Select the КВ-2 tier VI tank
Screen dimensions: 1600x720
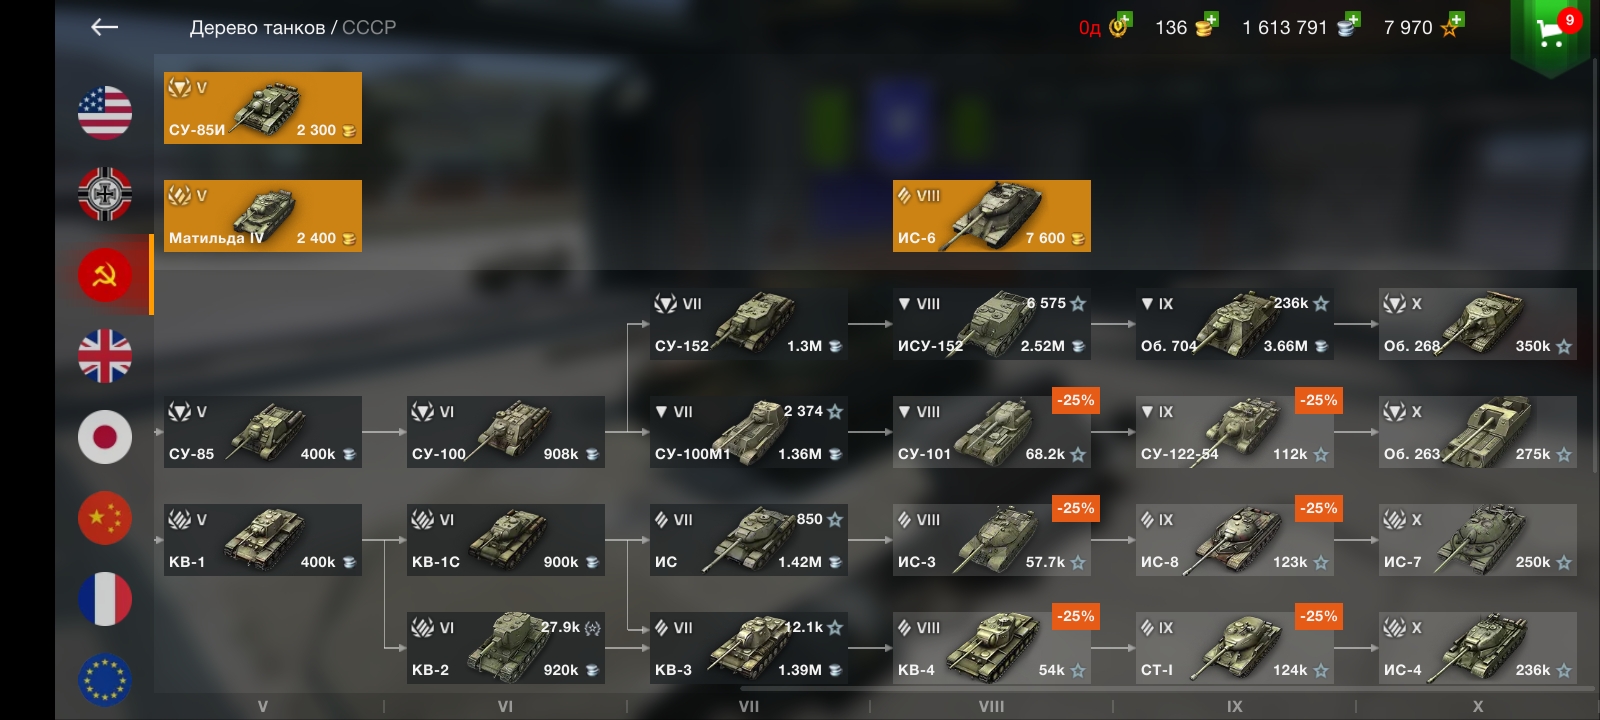(x=506, y=648)
